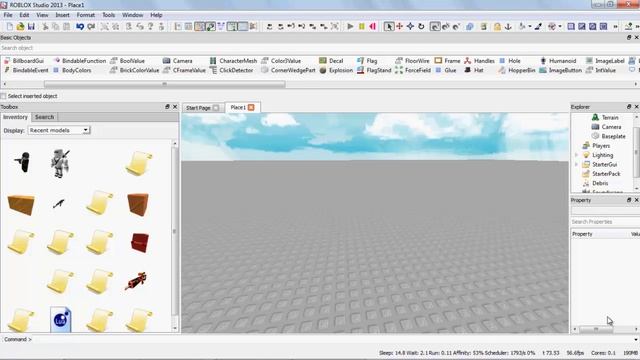
Task: Reset simulation with red rewind button
Action: [373, 27]
